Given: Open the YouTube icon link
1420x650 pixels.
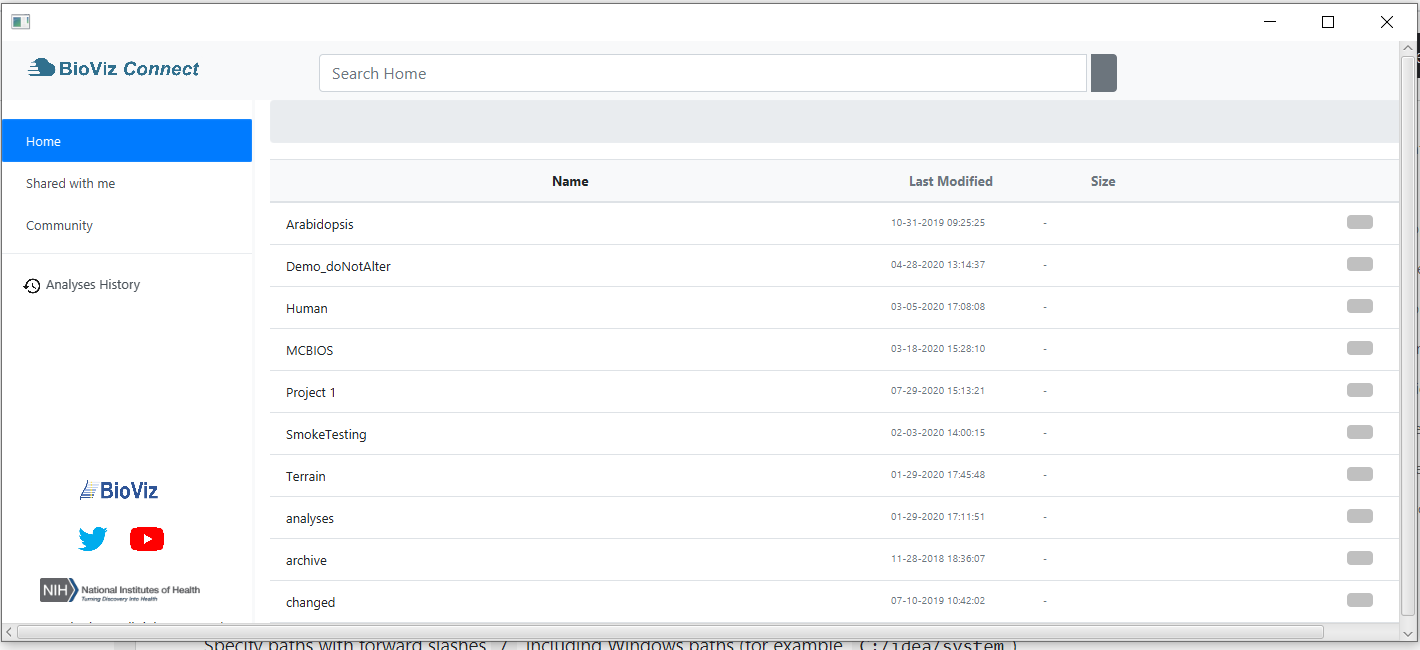Looking at the screenshot, I should tap(147, 539).
